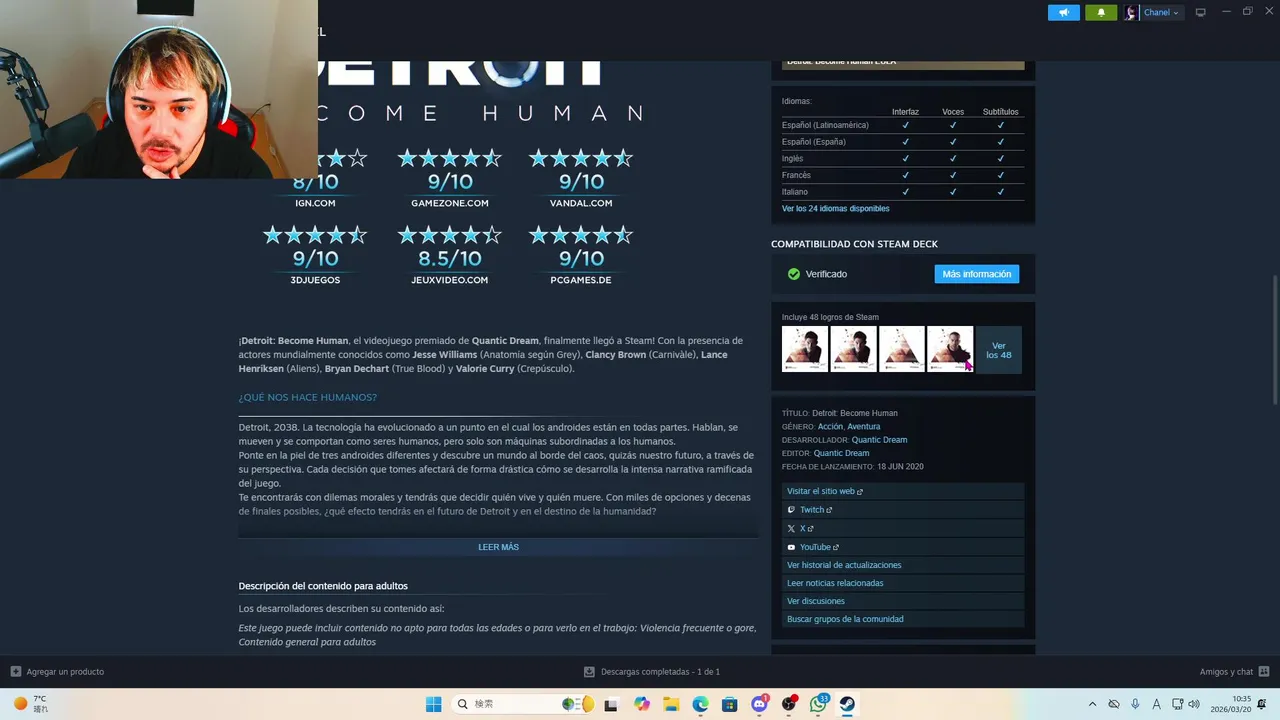Viewport: 1280px width, 720px height.
Task: Click Más información for Steam Deck
Action: (976, 274)
